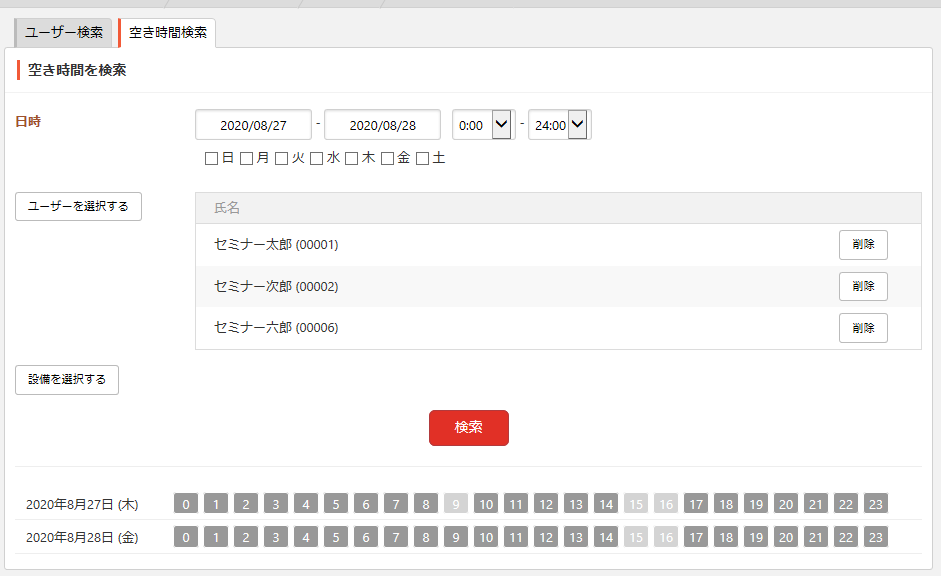Check the 金 (Friday) checkbox

click(387, 158)
